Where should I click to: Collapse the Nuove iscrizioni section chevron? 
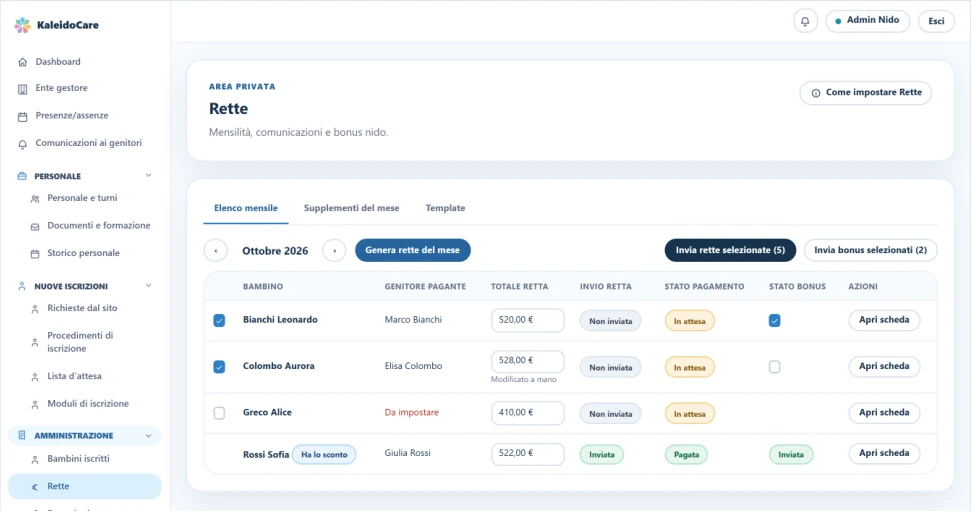pos(149,286)
